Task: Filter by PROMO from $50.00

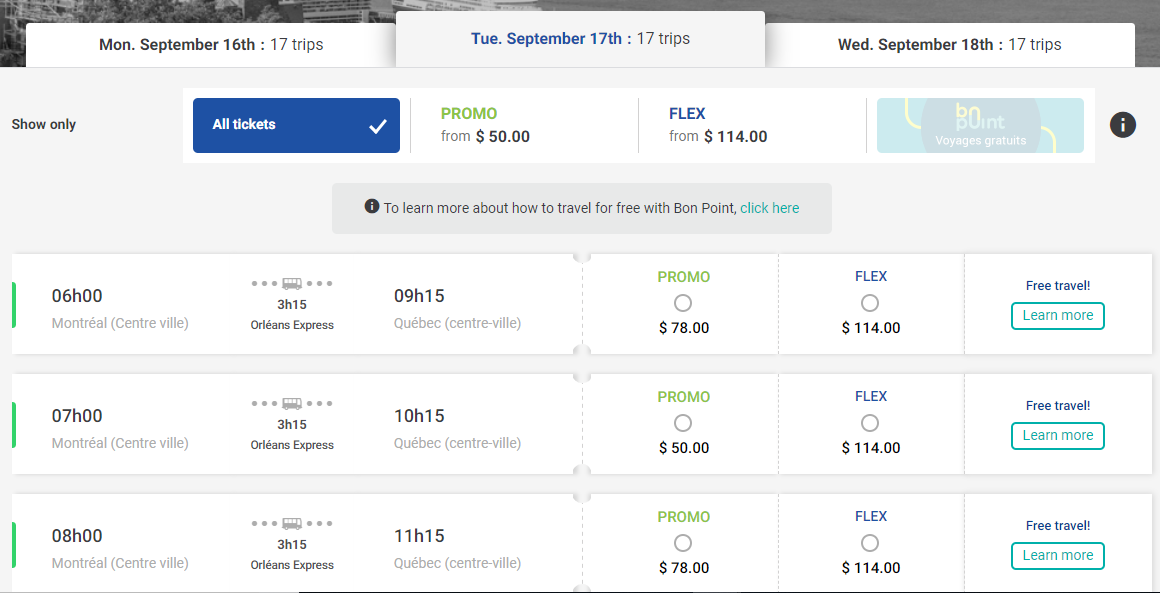Action: (524, 126)
